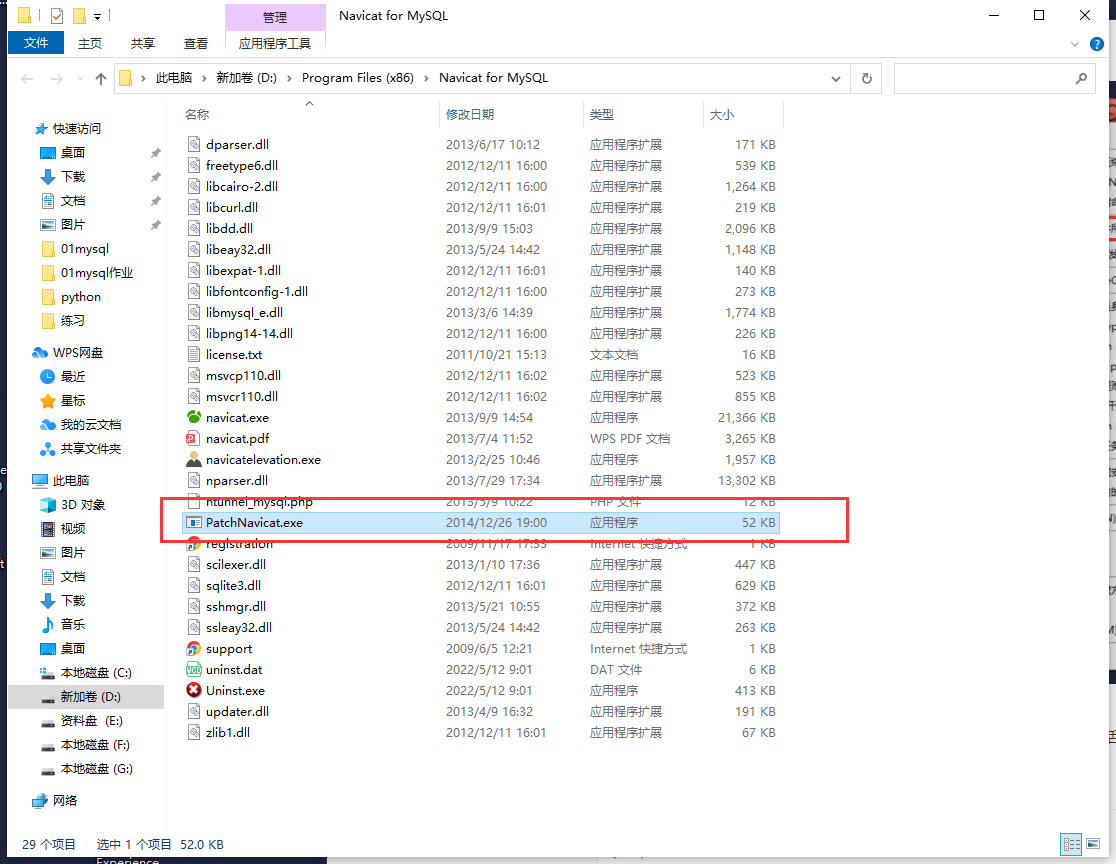Expand the root chevron before 此电脑 breadcrumb
Image resolution: width=1116 pixels, height=864 pixels.
pyautogui.click(x=143, y=78)
